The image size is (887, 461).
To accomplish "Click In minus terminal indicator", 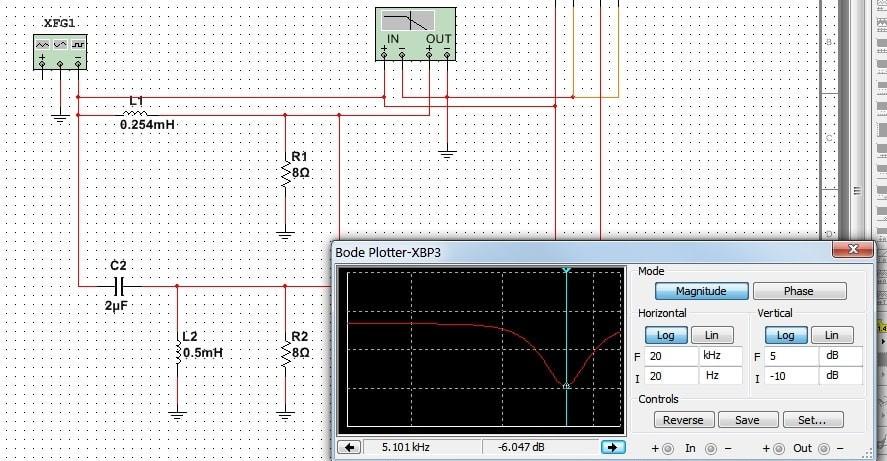I will pos(711,449).
